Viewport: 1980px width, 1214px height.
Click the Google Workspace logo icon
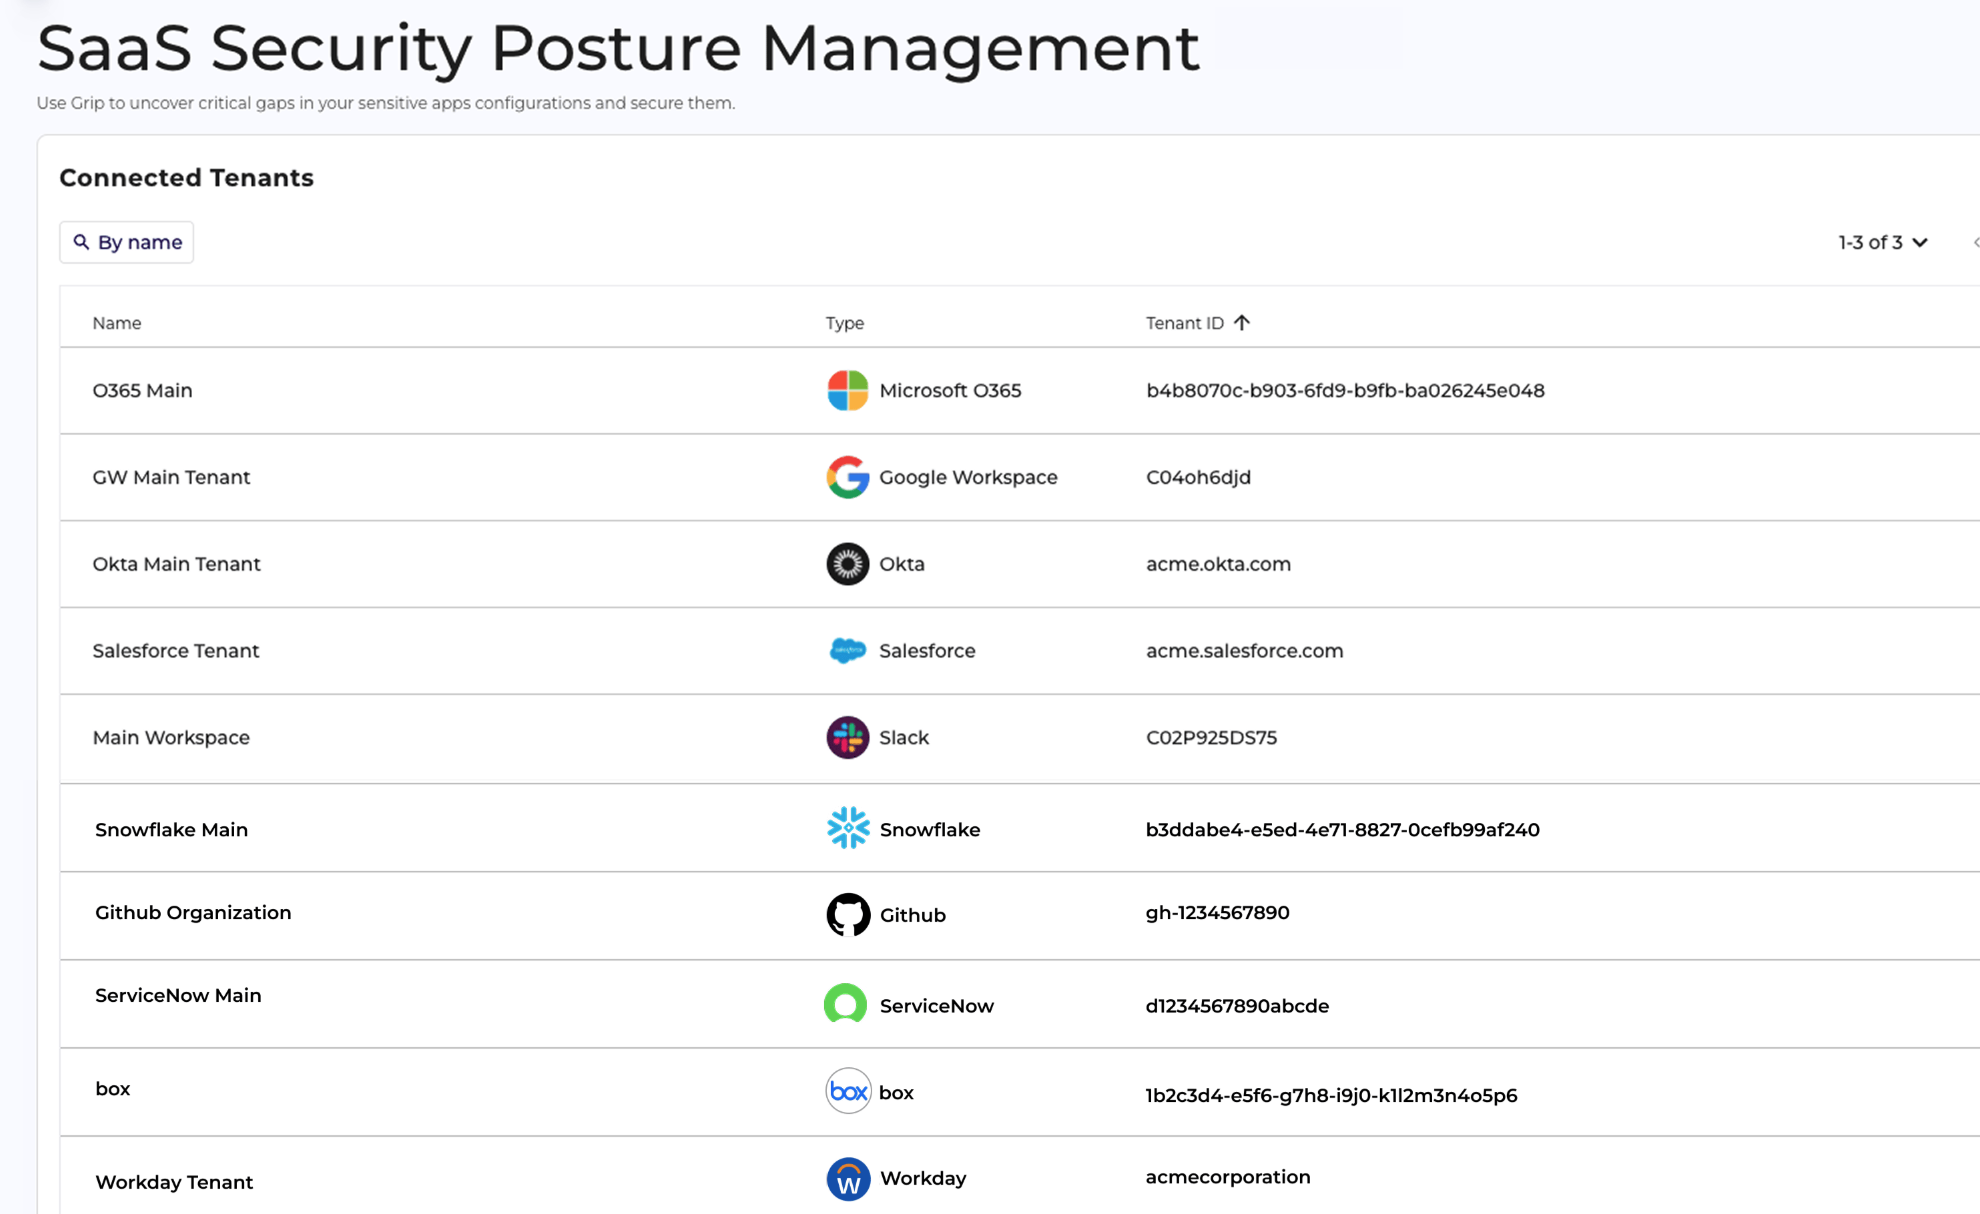(847, 477)
